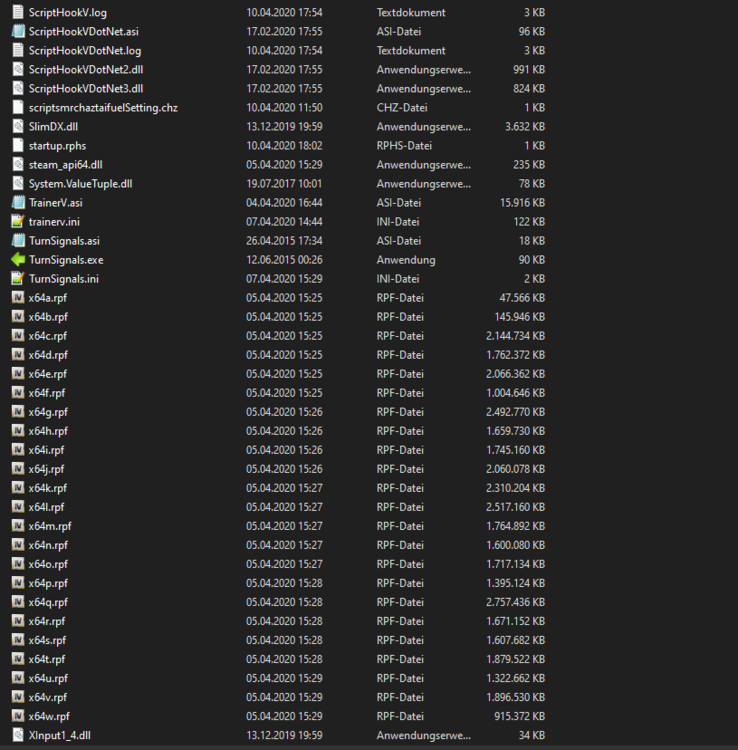Select the startup.rphs blank file icon
The width and height of the screenshot is (738, 750).
tap(18, 145)
